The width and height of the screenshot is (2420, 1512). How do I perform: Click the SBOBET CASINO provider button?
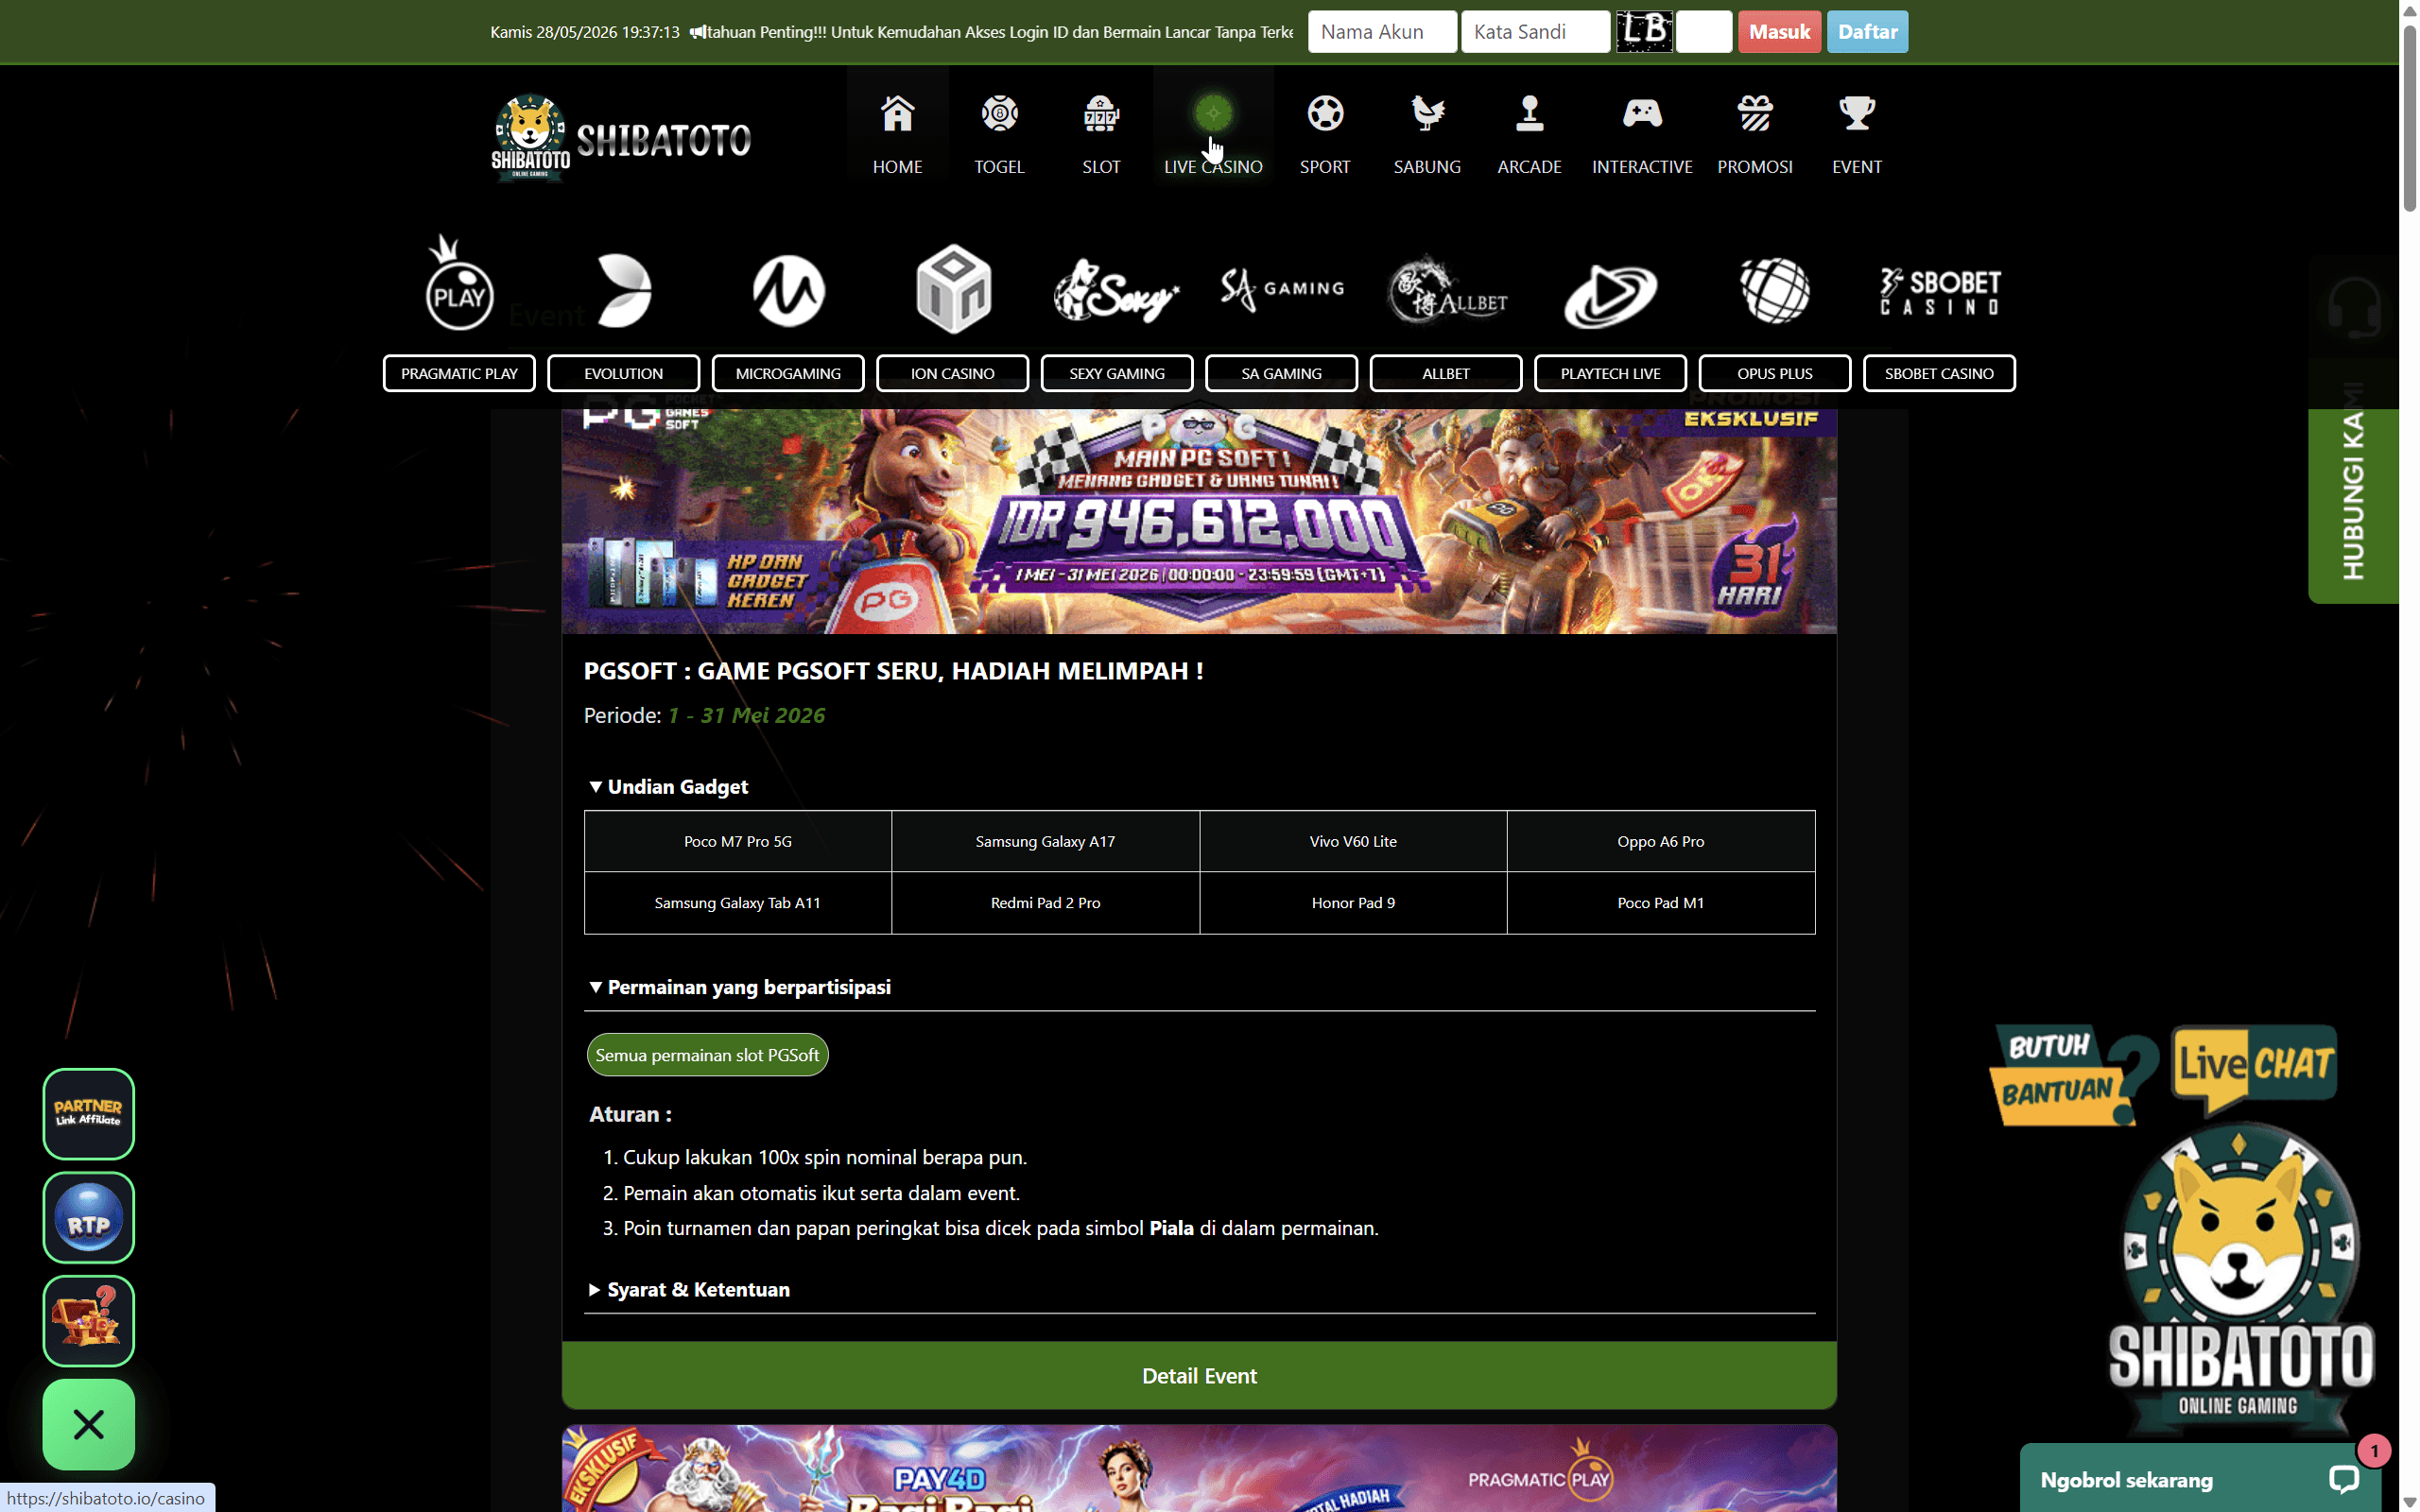pyautogui.click(x=1939, y=373)
